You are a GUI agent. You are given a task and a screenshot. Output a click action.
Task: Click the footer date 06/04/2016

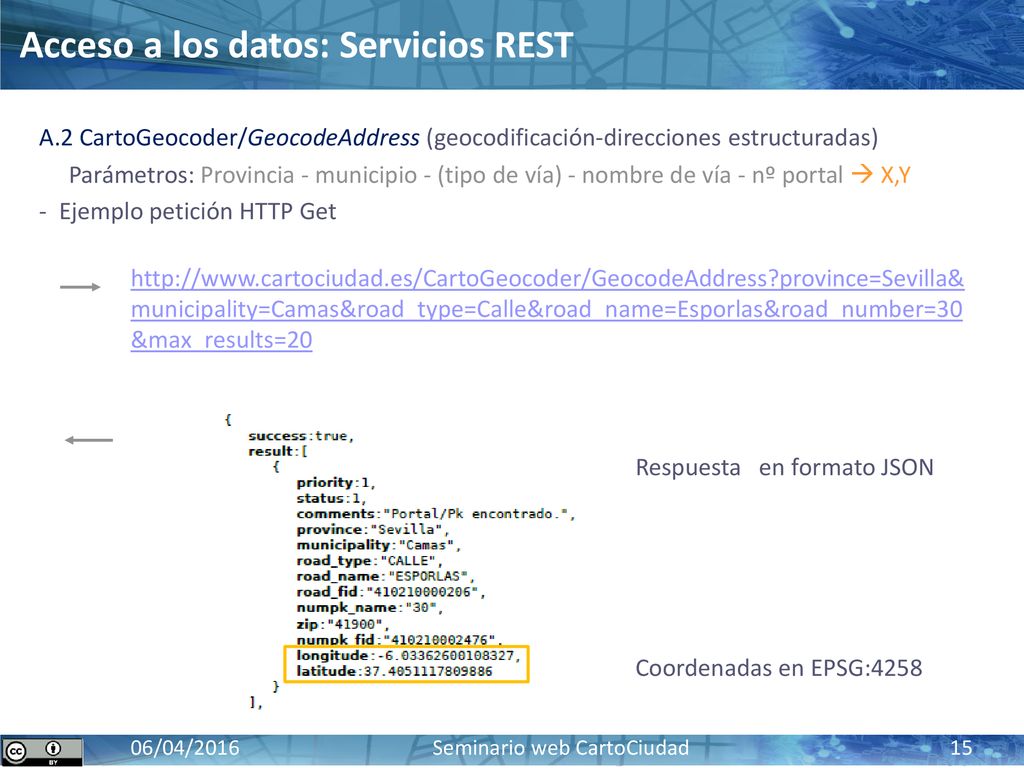pos(185,748)
